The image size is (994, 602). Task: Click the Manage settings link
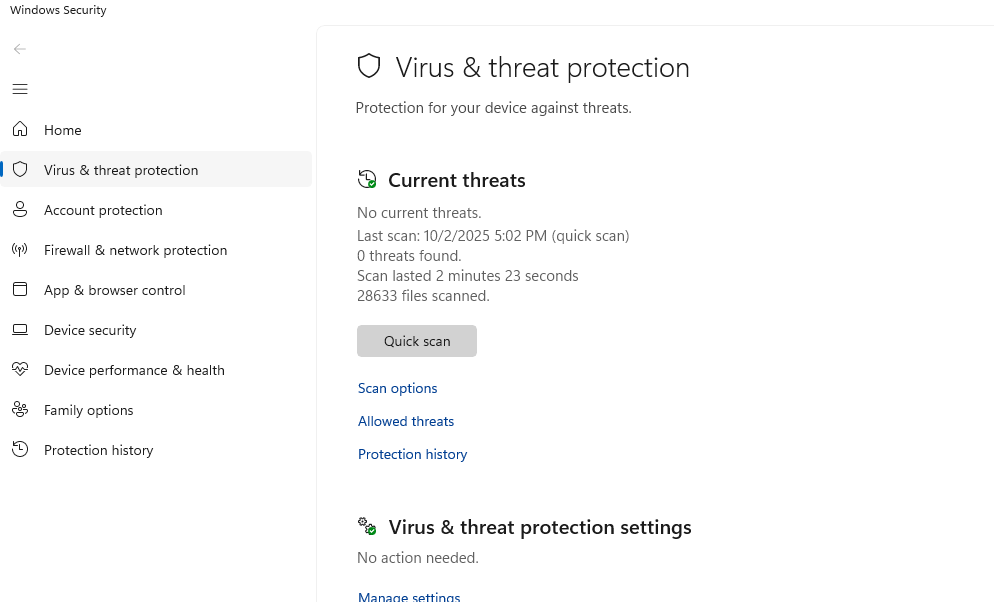tap(409, 596)
